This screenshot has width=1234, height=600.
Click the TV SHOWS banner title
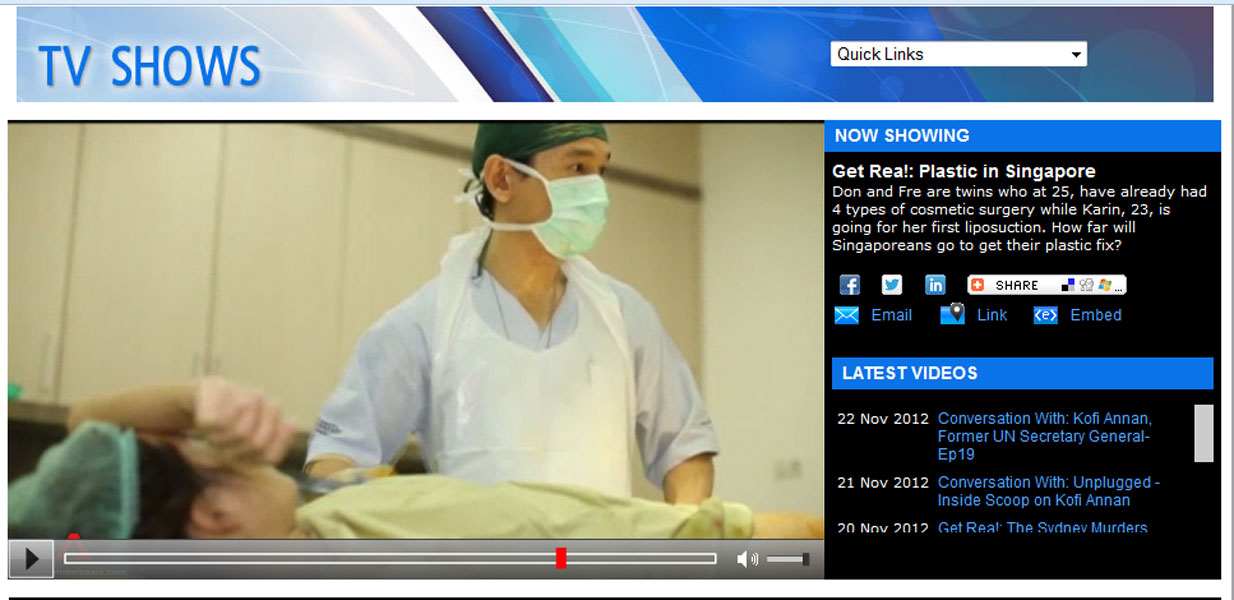point(149,66)
